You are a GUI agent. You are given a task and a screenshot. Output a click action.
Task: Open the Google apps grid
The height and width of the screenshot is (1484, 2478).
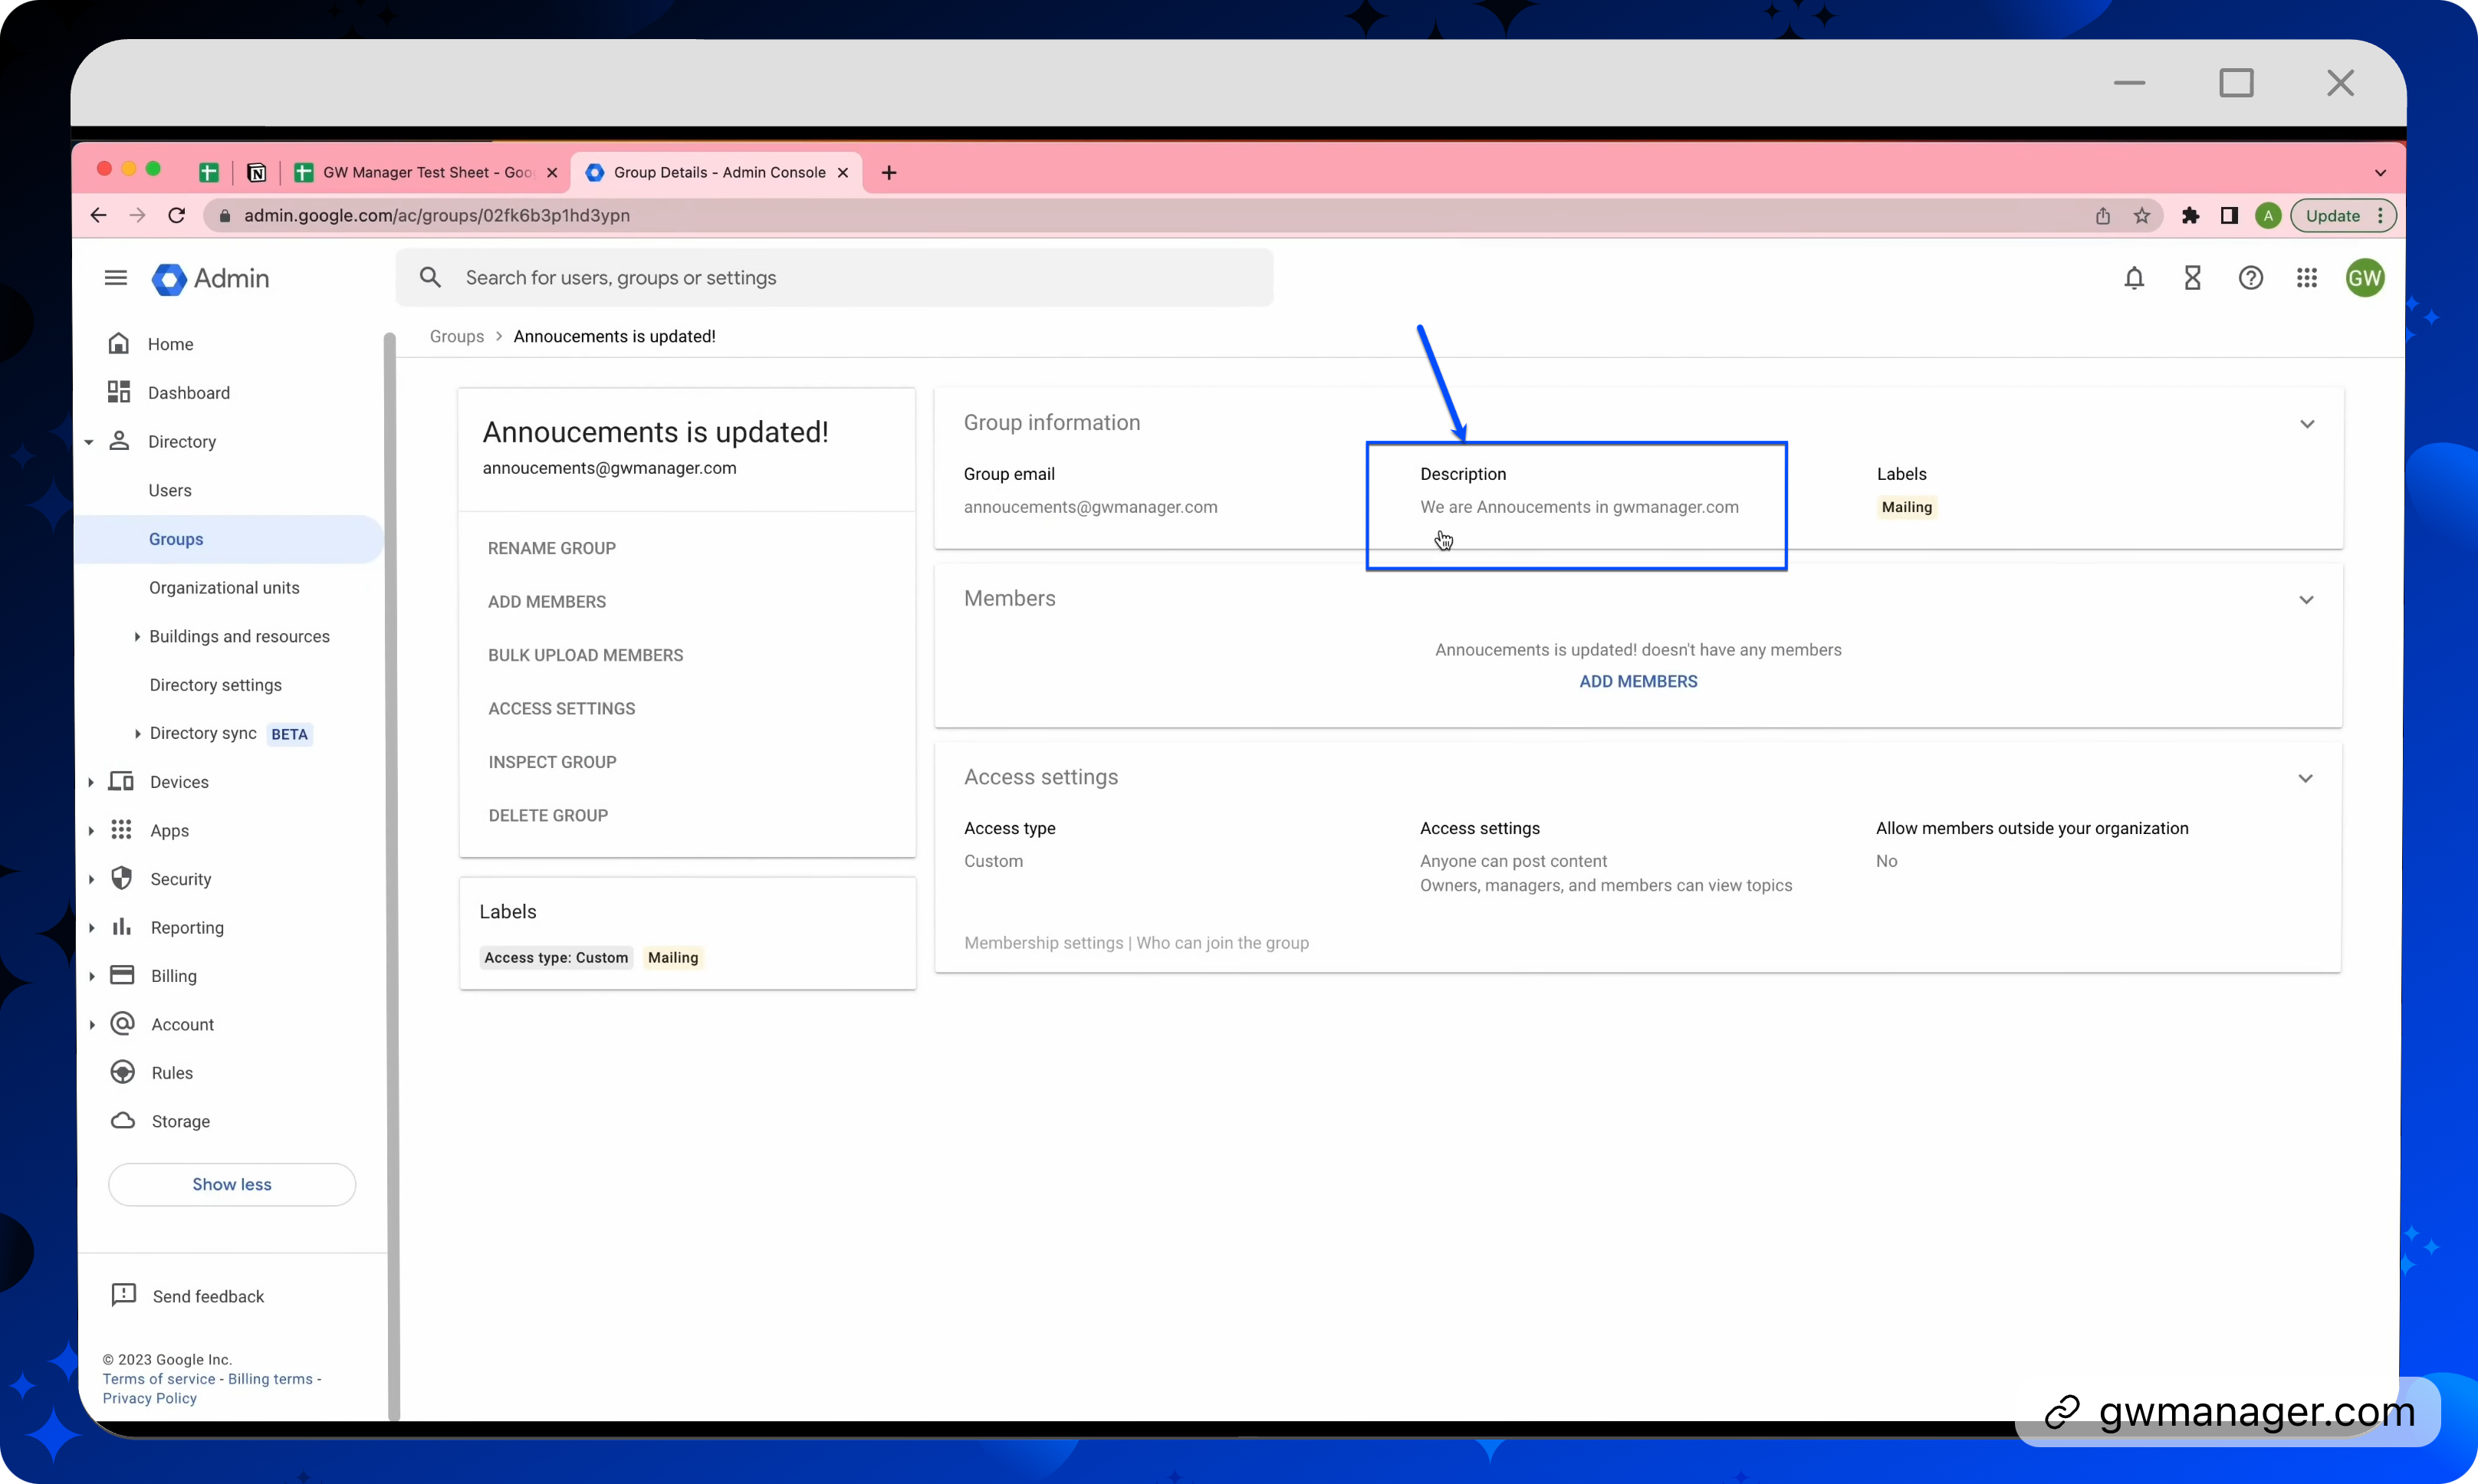pos(2307,278)
